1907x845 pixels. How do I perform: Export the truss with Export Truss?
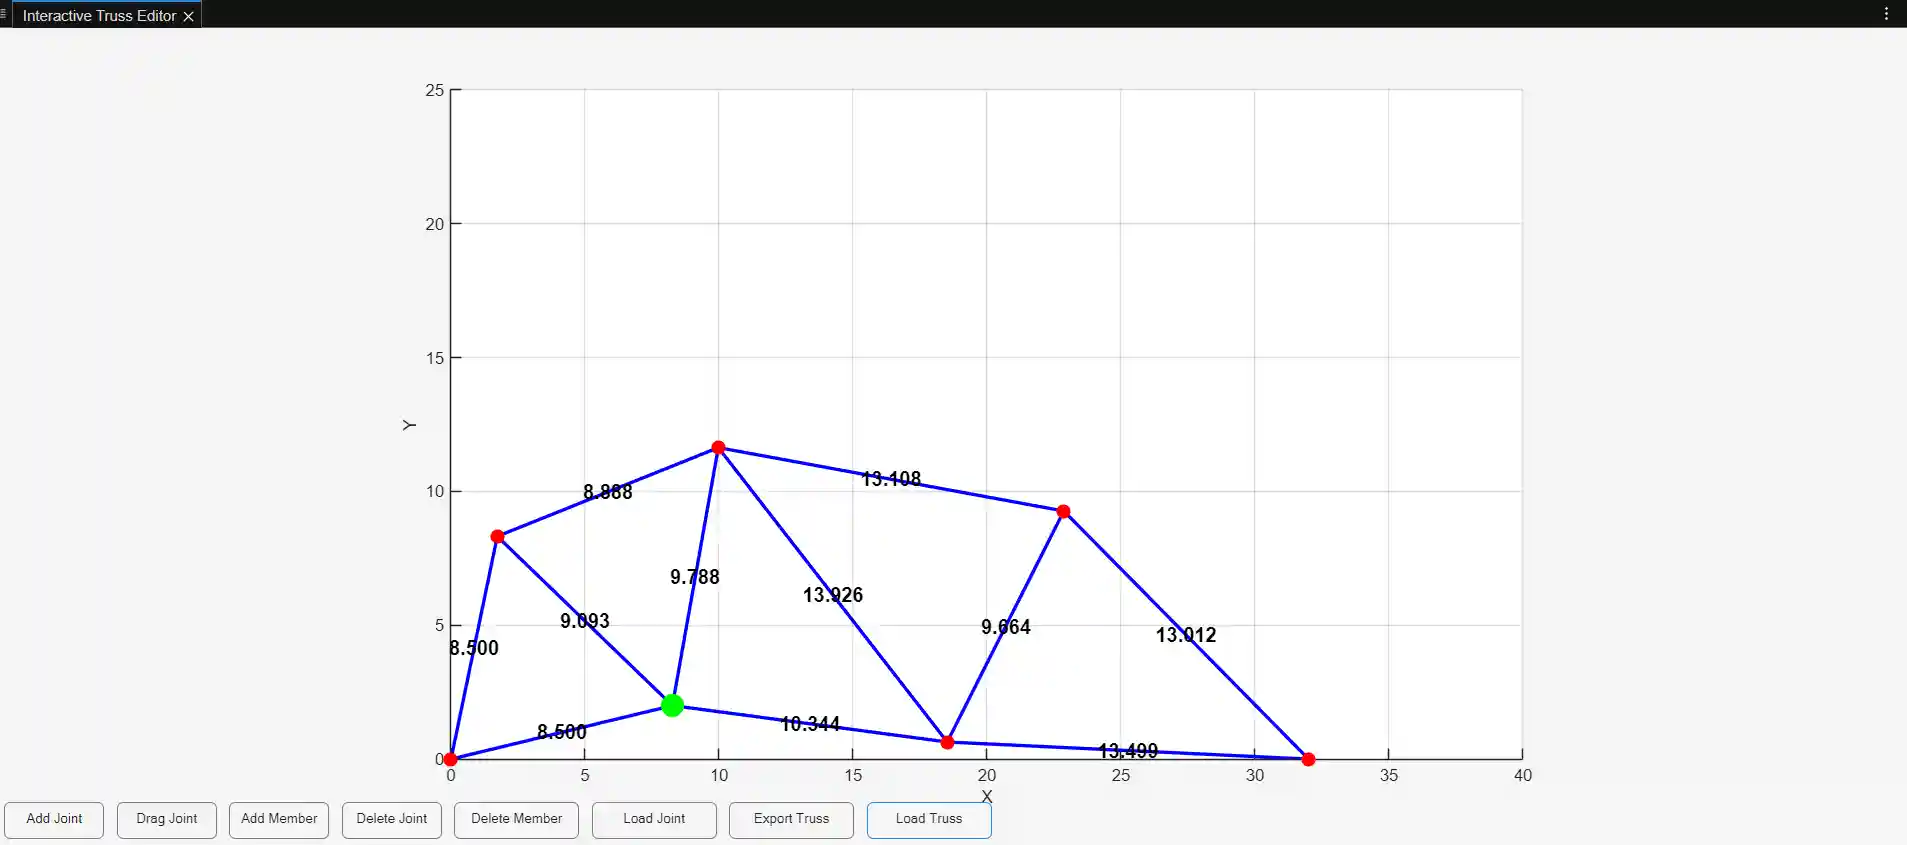click(x=791, y=819)
